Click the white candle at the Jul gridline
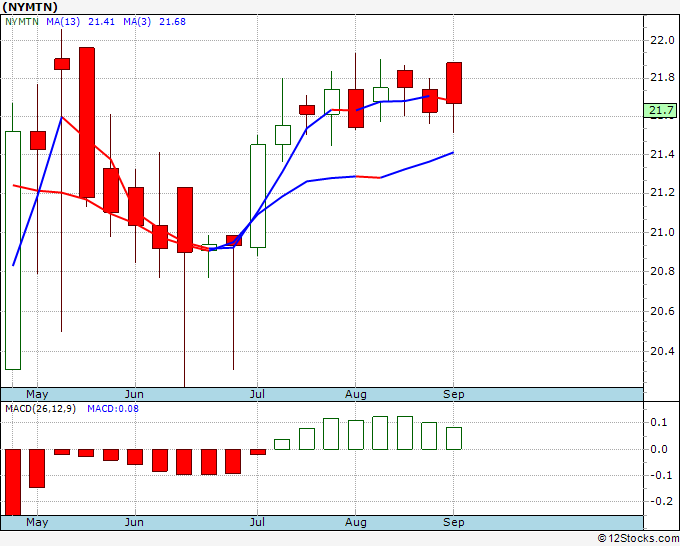 (x=258, y=196)
